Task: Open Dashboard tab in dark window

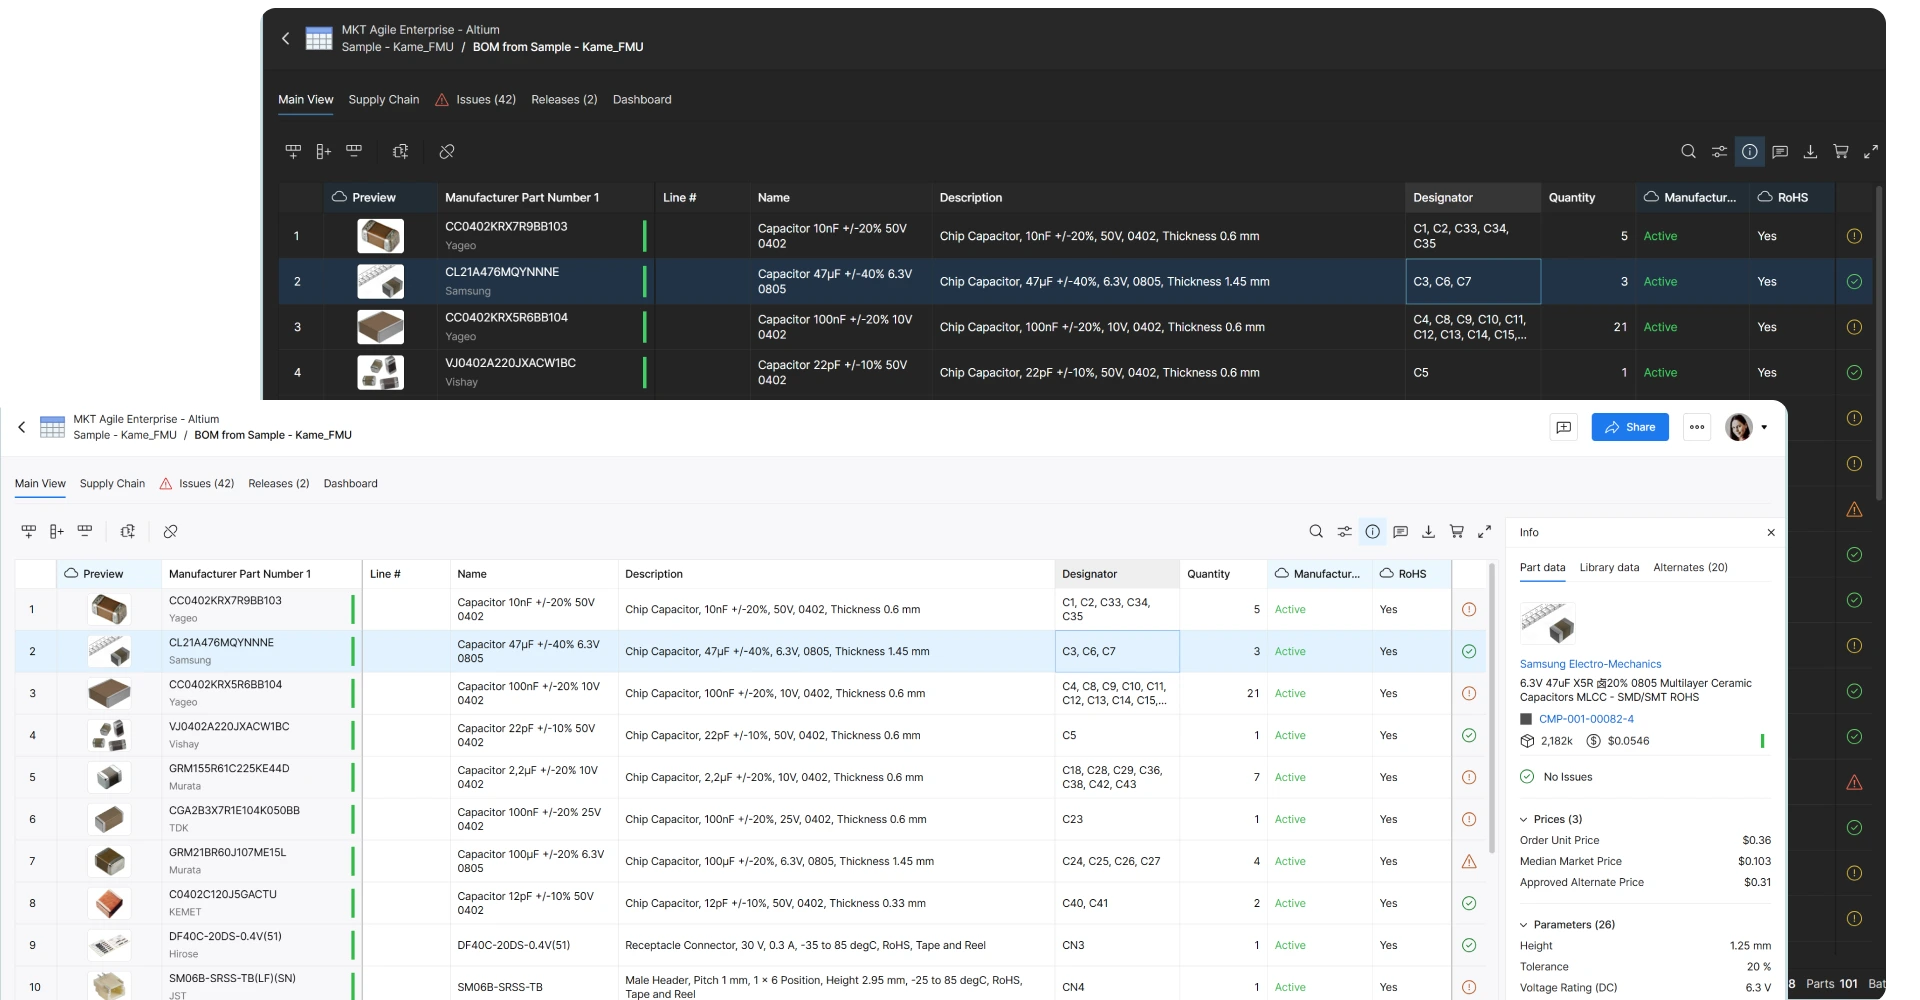Action: point(642,99)
